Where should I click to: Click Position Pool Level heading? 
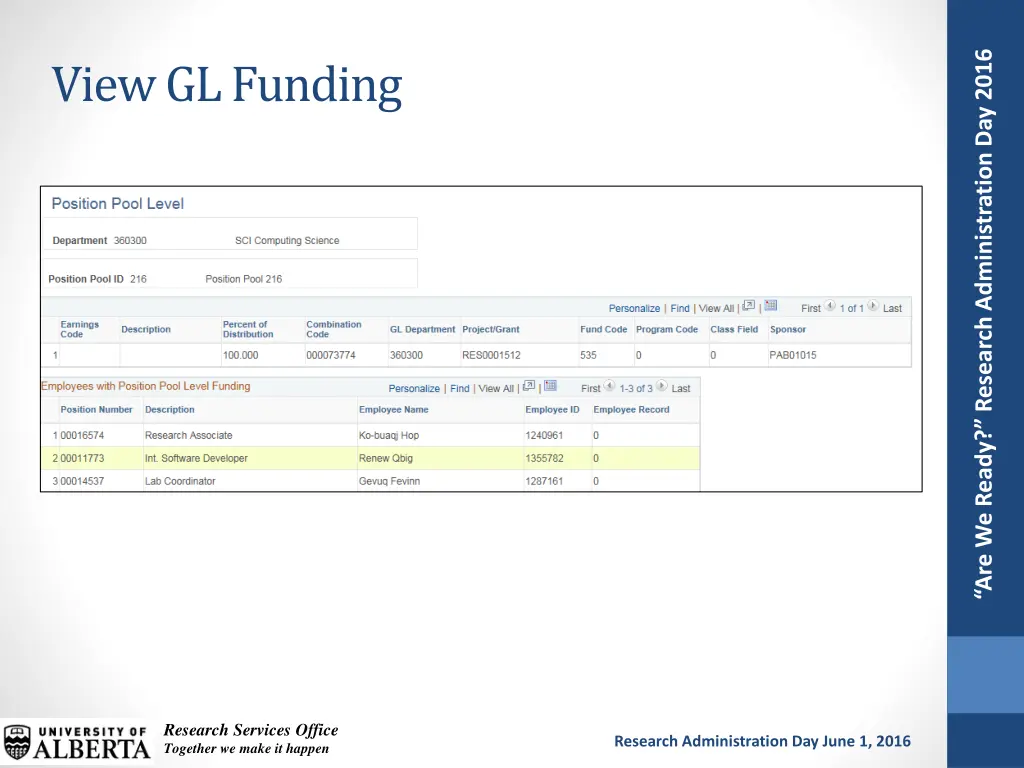[118, 204]
